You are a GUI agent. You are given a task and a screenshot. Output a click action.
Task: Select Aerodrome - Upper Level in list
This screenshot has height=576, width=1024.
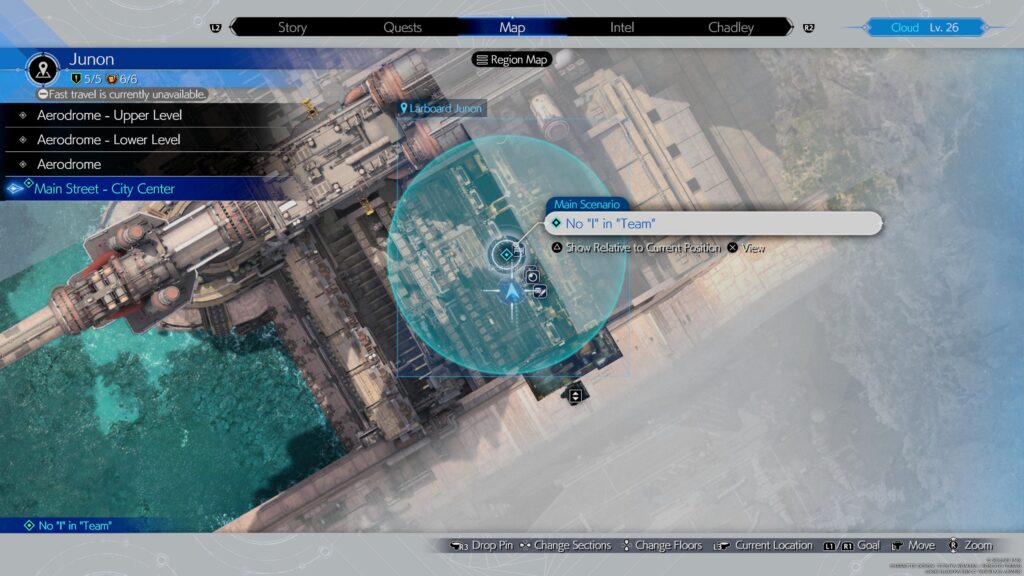click(x=109, y=115)
